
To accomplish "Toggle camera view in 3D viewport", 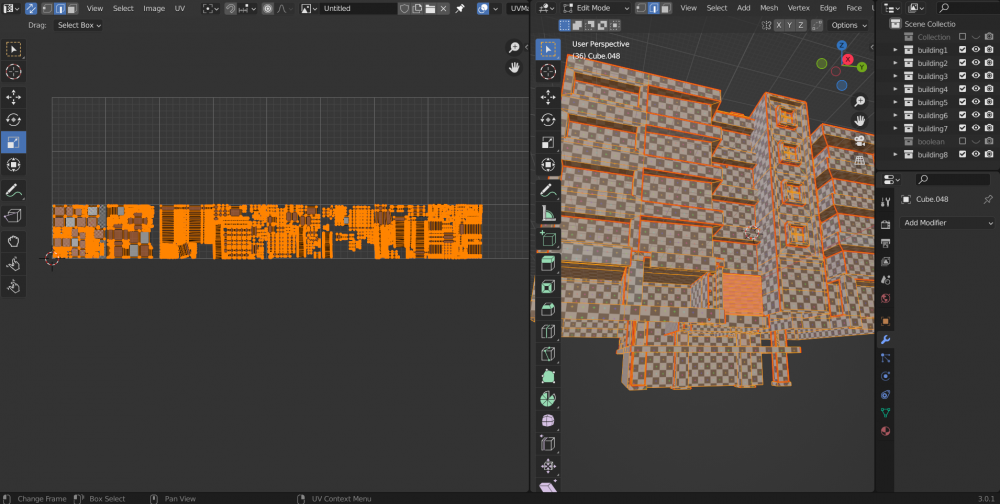I will [859, 139].
